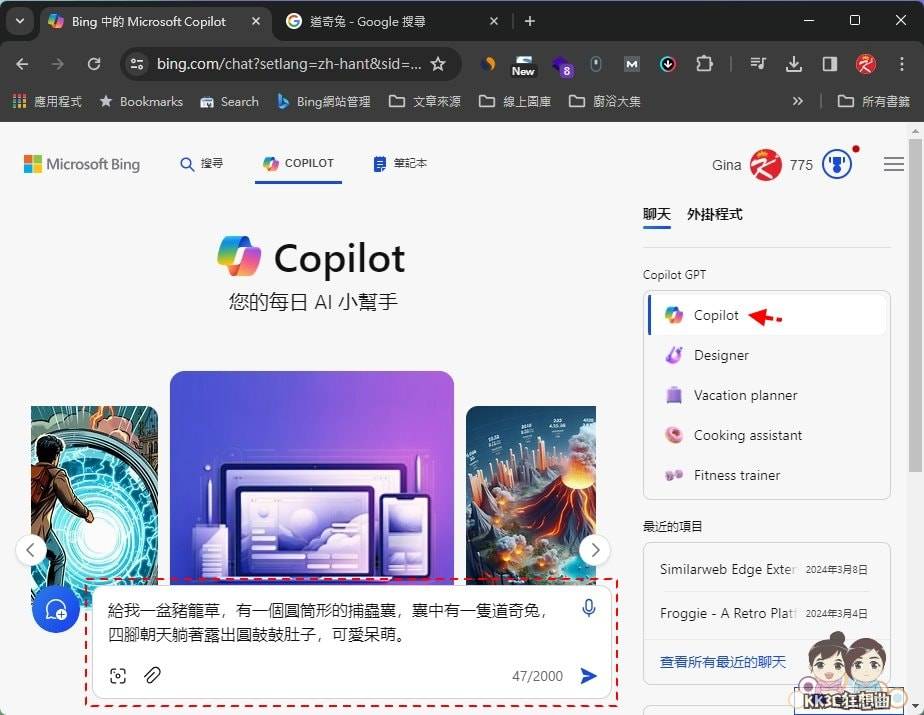Viewport: 924px width, 715px height.
Task: Start new topic with blue chat button
Action: (56, 609)
